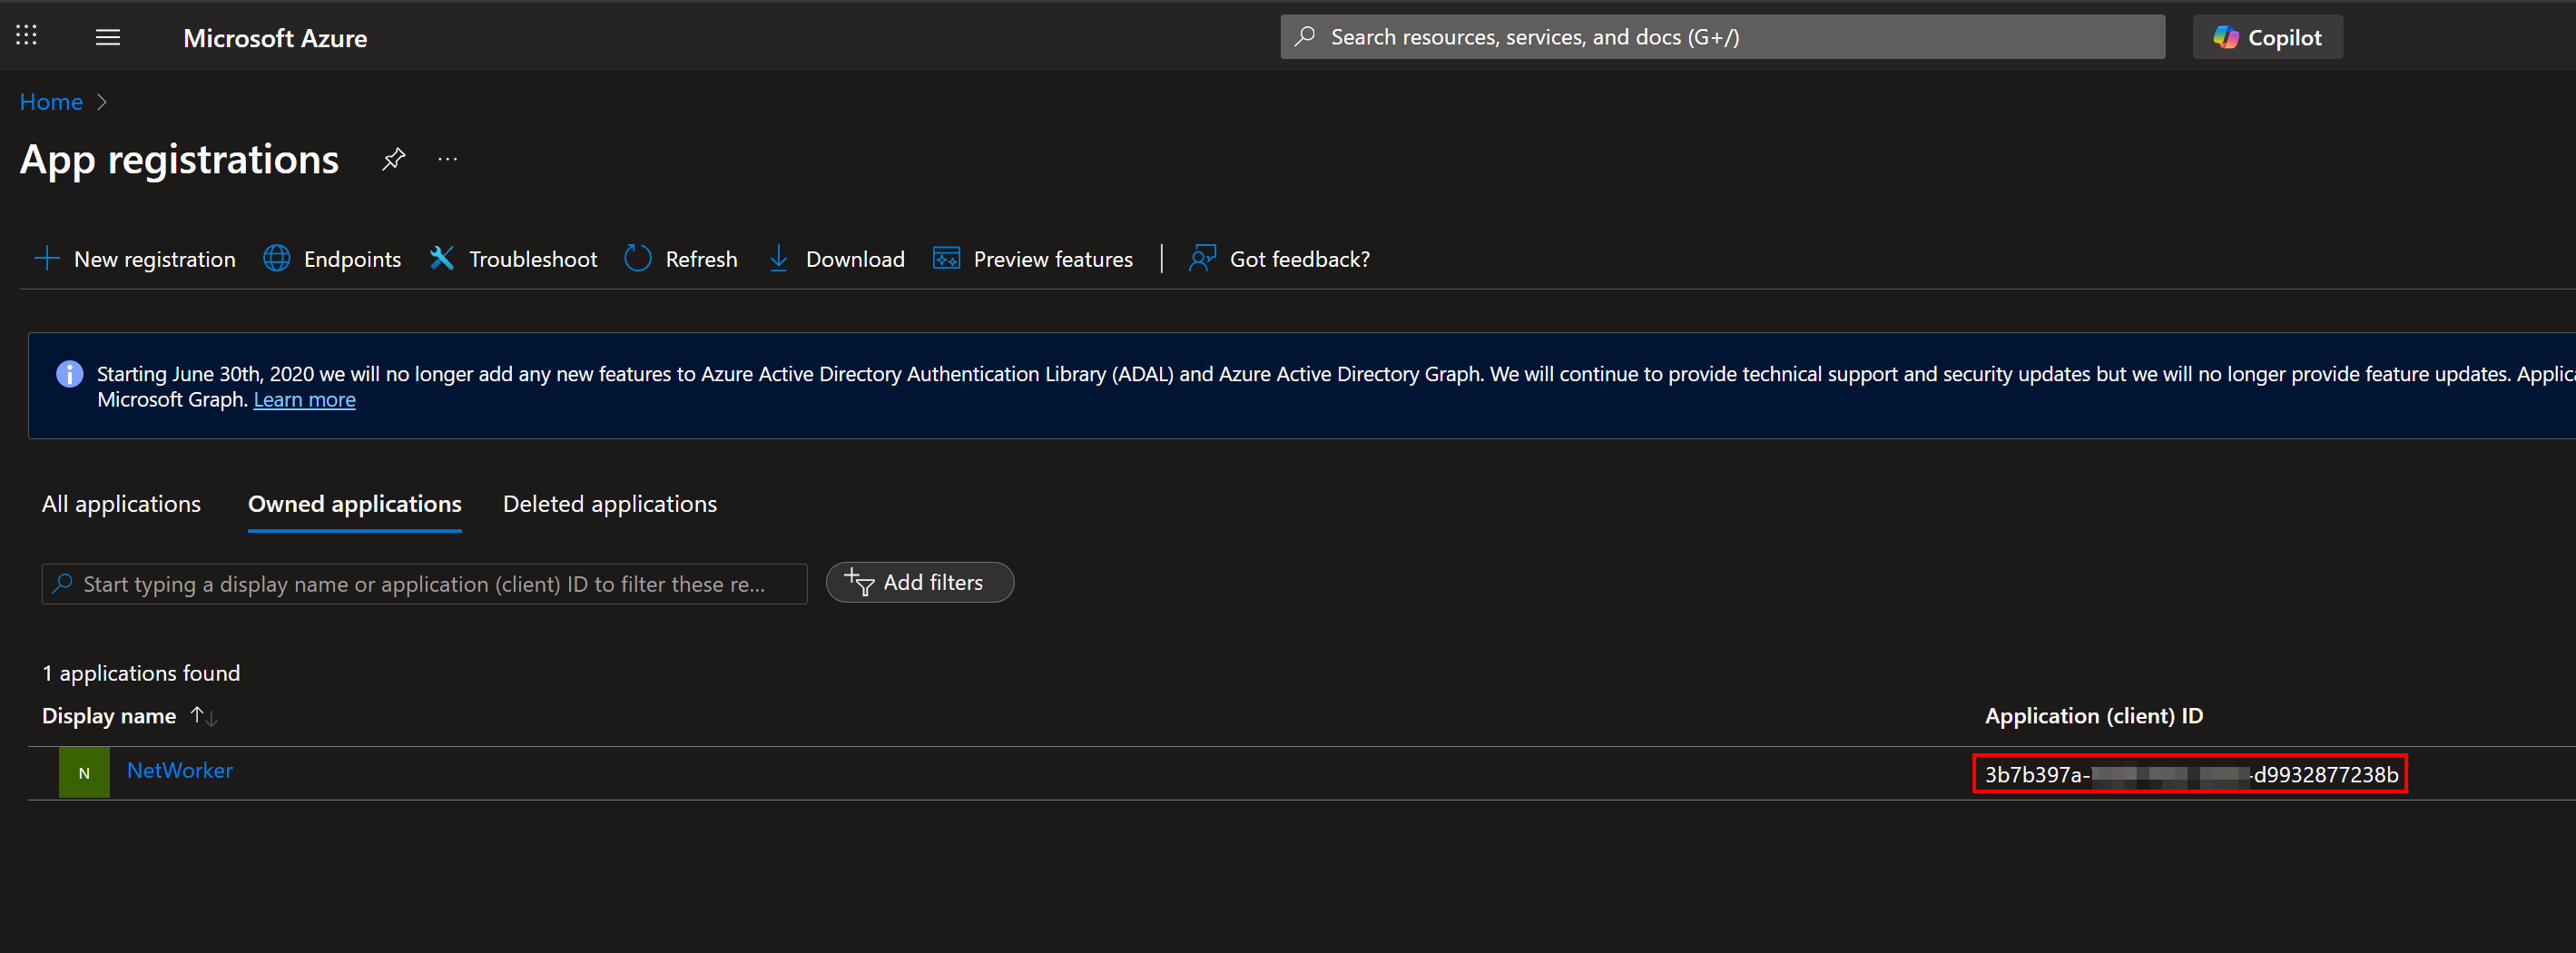Switch to the Deleted applications tab
Viewport: 2576px width, 953px height.
click(x=610, y=503)
